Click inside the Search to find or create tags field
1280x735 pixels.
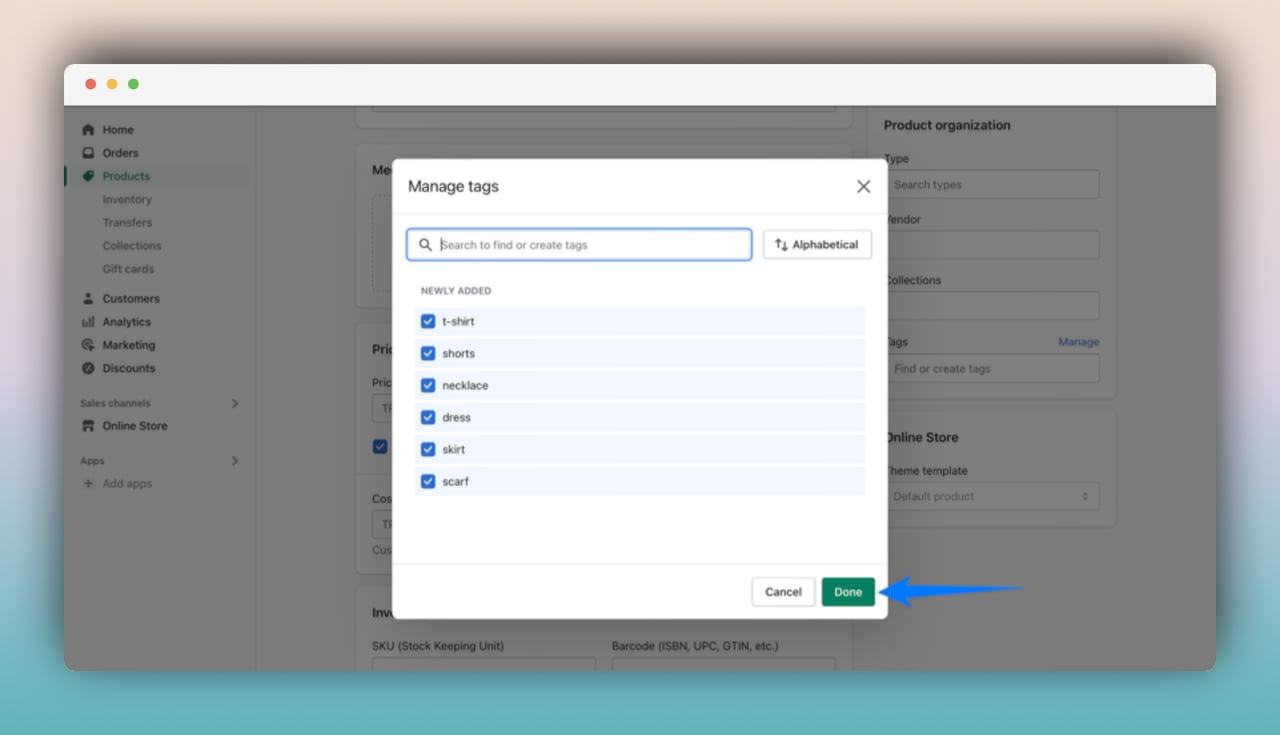578,244
